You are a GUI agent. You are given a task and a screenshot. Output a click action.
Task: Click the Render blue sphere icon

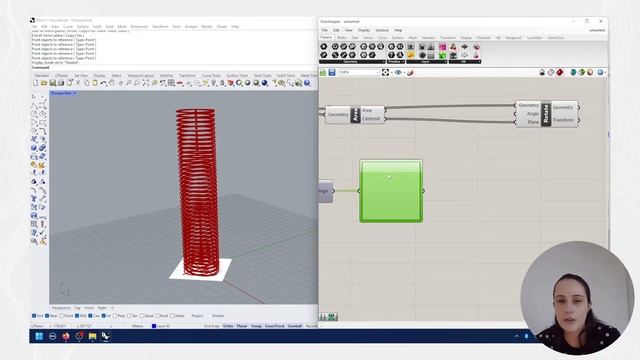pyautogui.click(x=264, y=83)
